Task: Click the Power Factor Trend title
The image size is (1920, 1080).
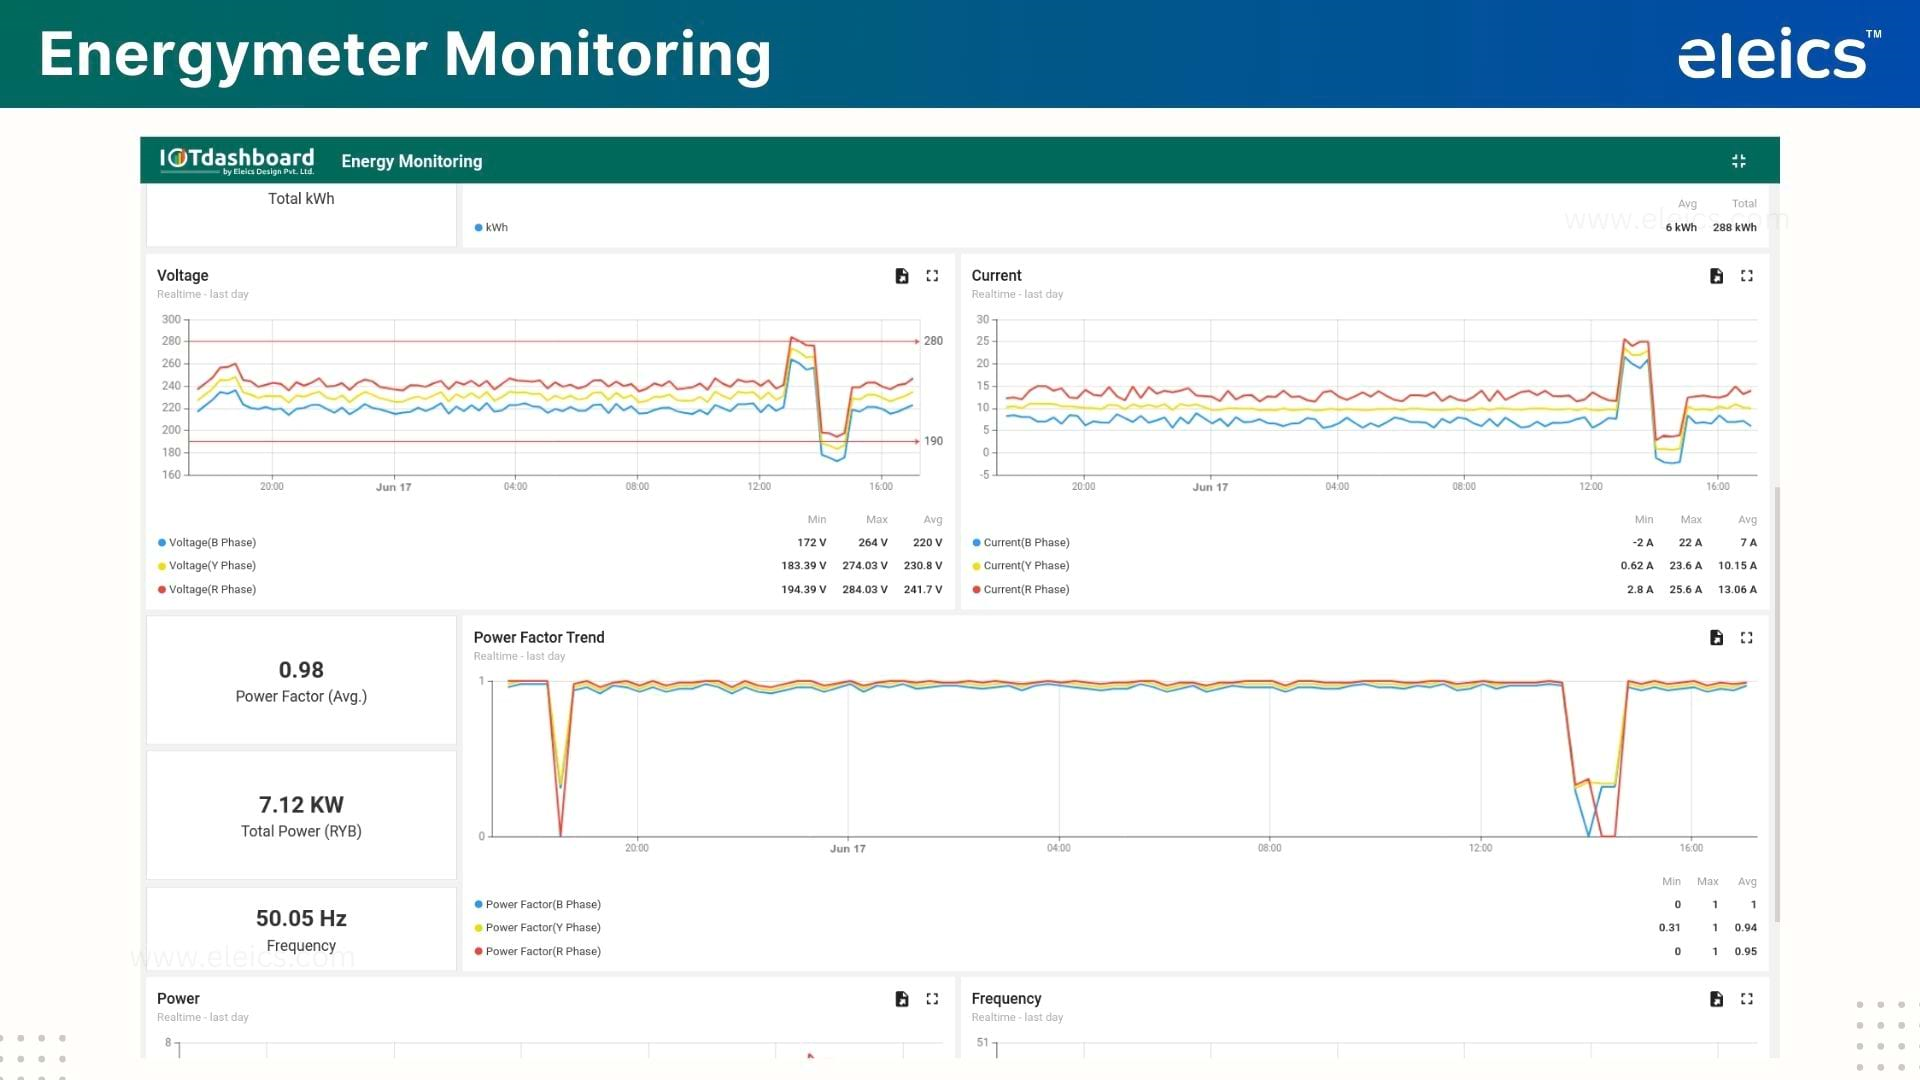Action: pos(539,638)
